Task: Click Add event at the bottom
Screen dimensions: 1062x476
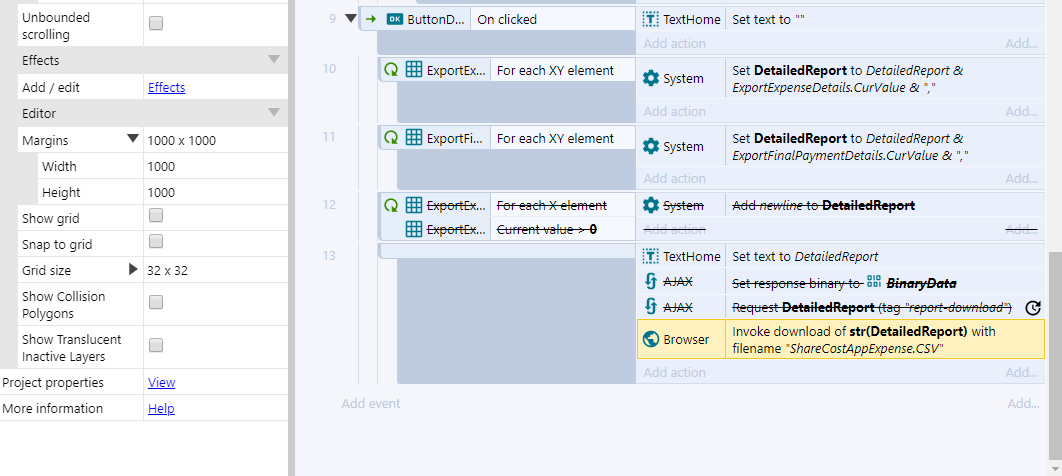Action: click(370, 404)
